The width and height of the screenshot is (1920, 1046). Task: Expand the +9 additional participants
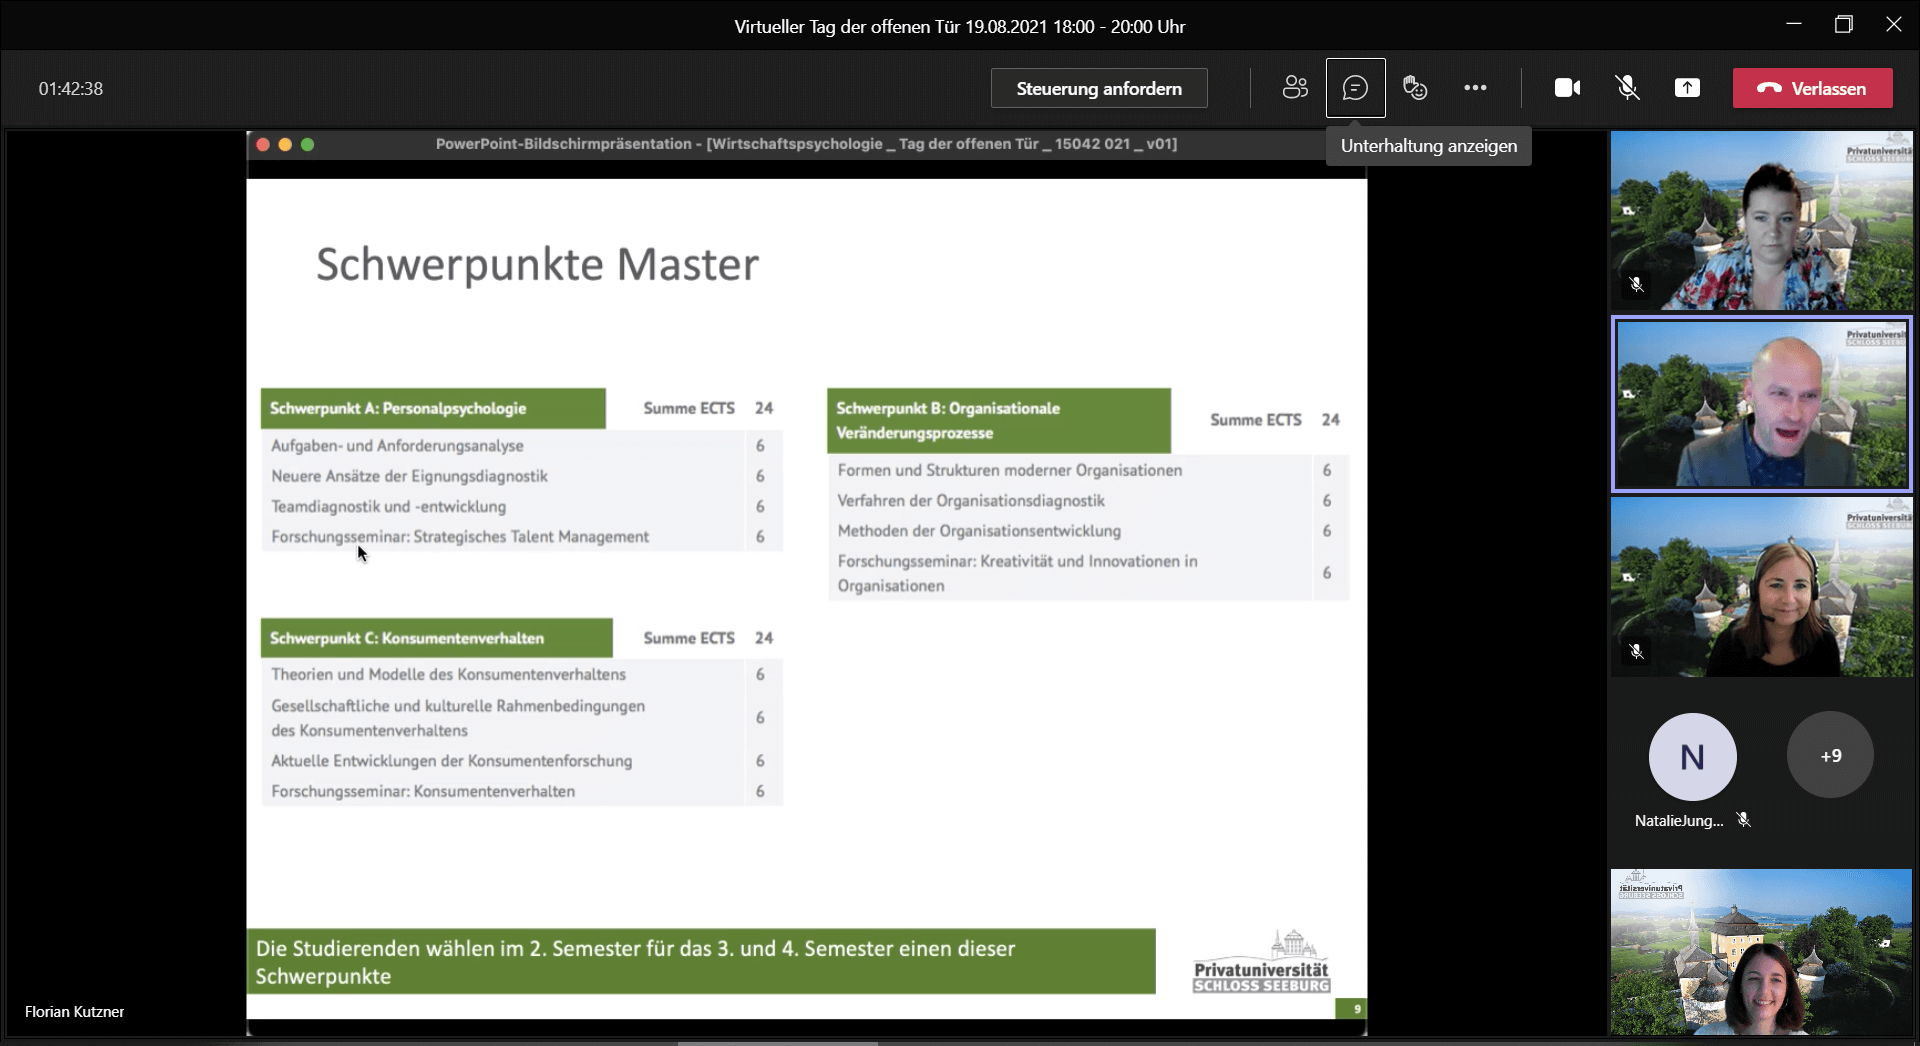pos(1830,756)
